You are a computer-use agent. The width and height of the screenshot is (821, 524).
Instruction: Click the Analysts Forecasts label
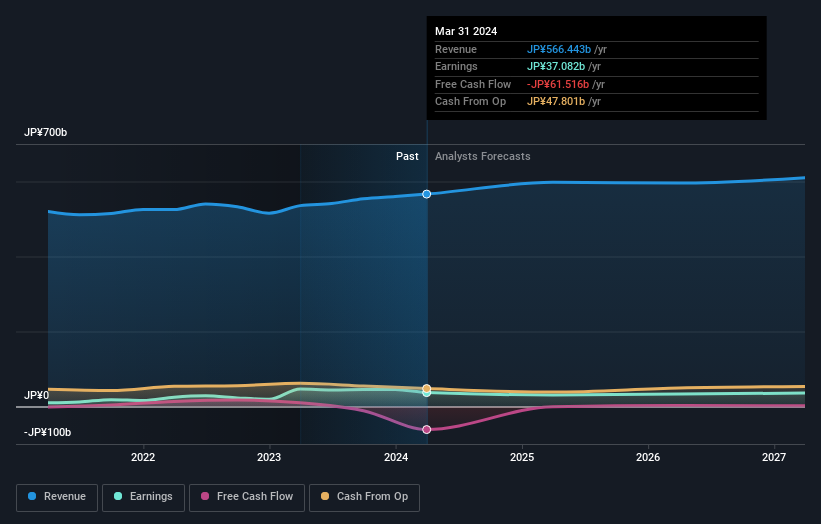(x=482, y=157)
